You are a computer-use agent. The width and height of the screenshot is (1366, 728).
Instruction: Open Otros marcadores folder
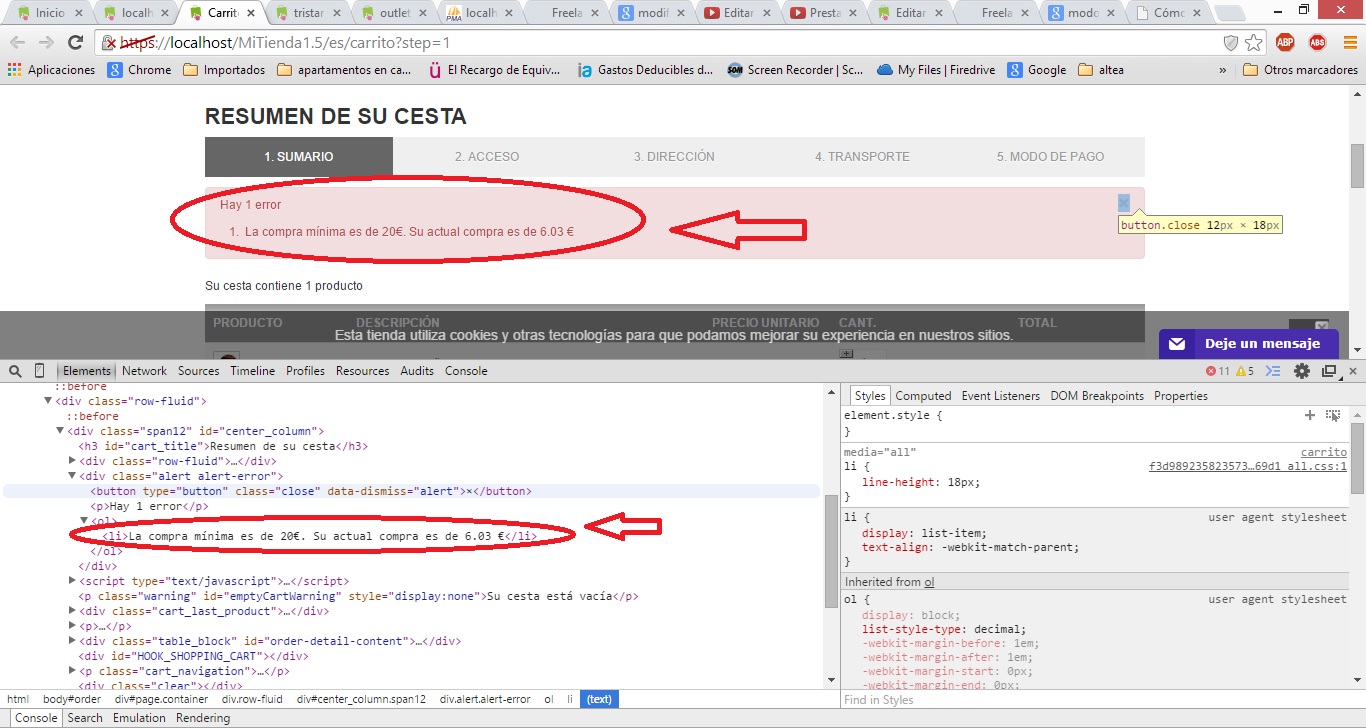1300,70
